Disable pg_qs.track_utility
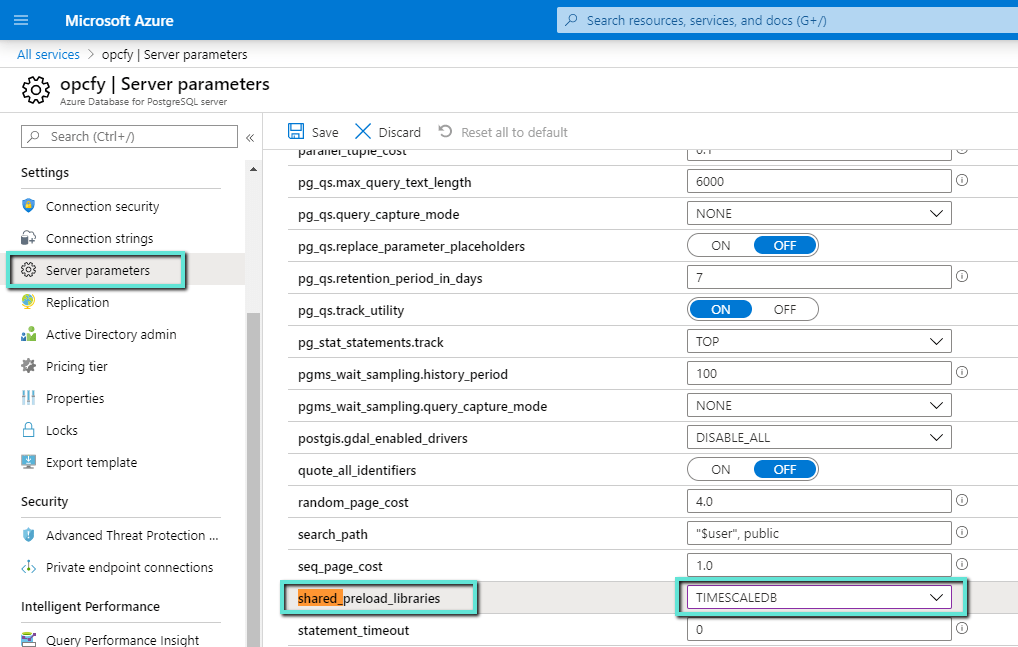 (x=786, y=309)
